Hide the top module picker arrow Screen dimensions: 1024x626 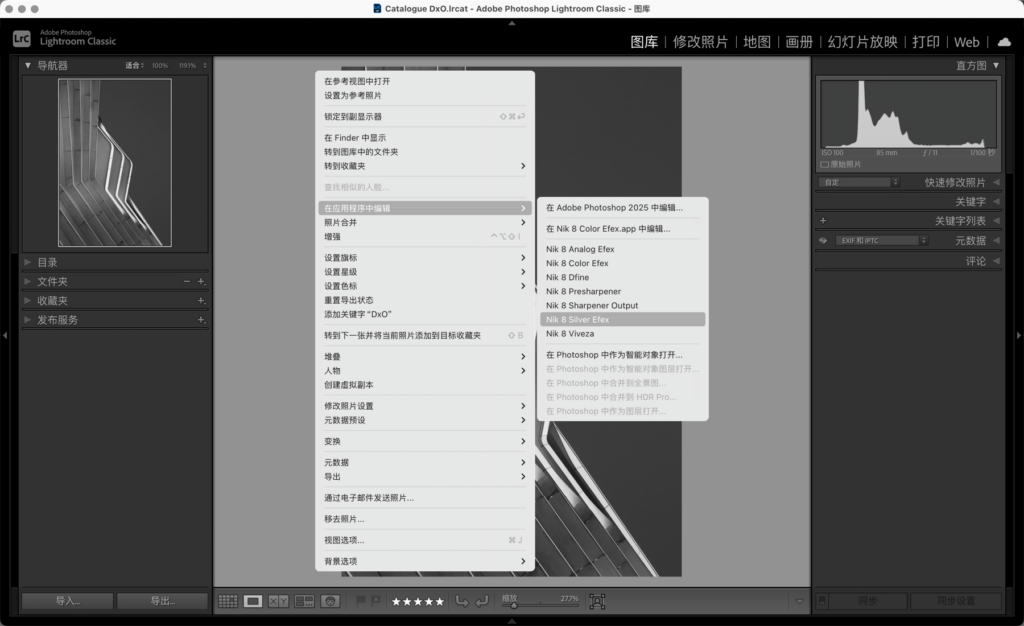pos(512,23)
